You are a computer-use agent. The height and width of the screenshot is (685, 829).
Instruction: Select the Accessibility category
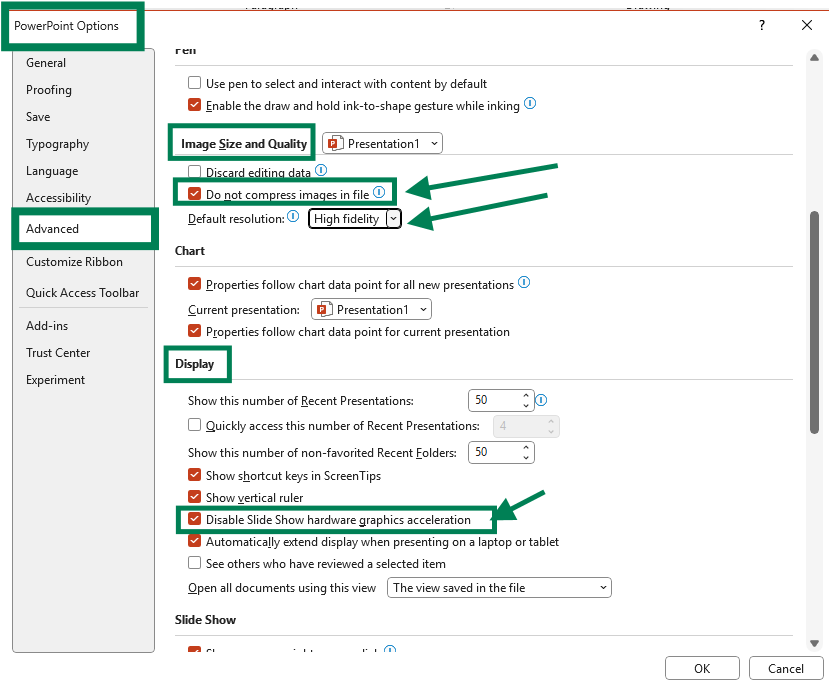[x=58, y=198]
